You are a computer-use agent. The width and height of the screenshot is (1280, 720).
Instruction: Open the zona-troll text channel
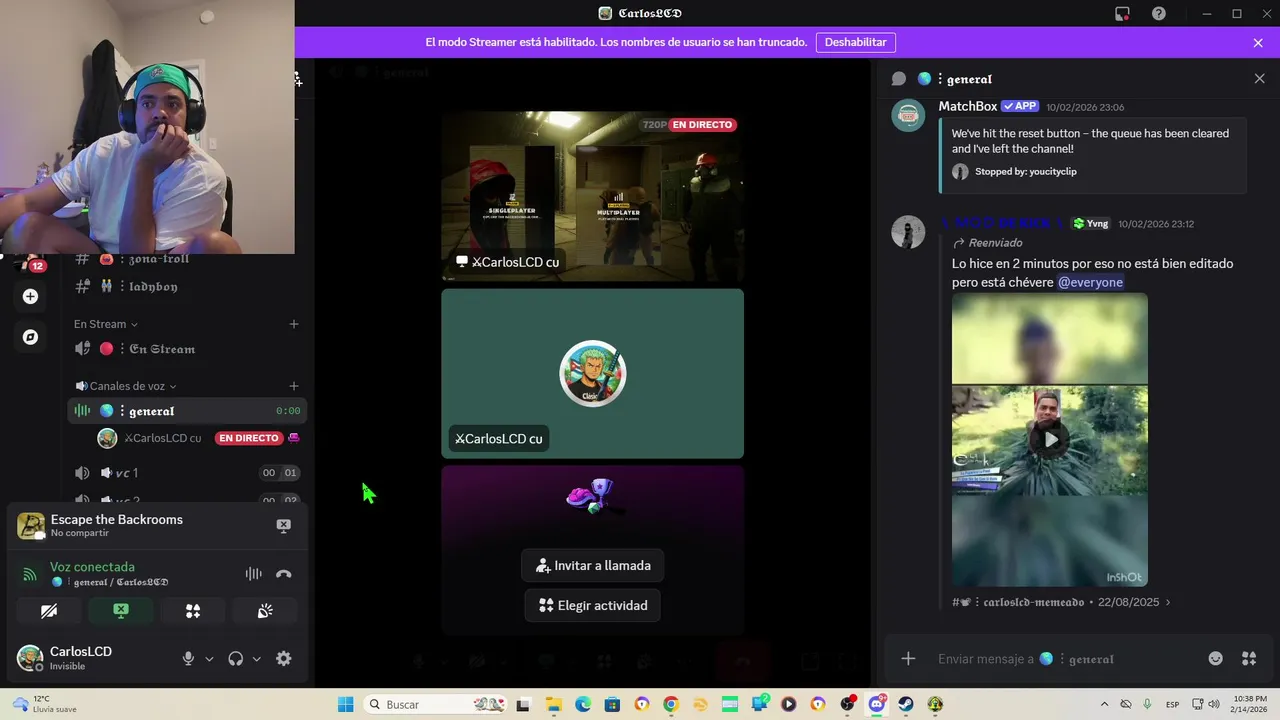(187, 259)
